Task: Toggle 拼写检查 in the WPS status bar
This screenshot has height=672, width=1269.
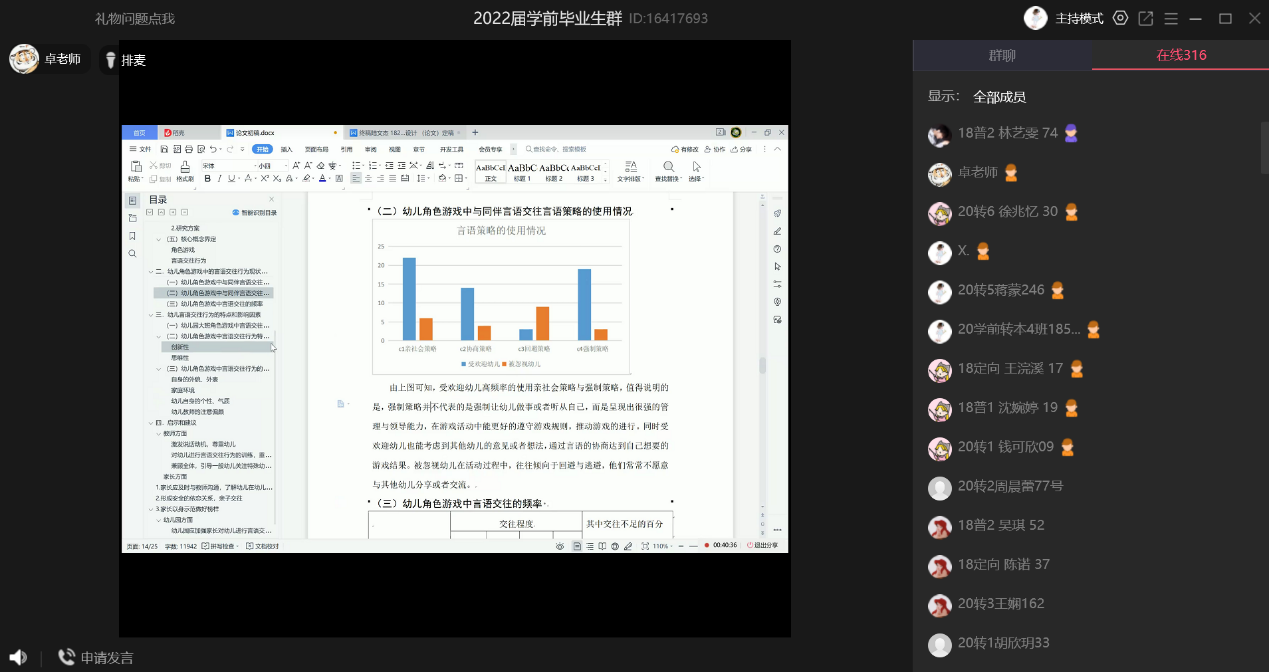Action: point(225,546)
